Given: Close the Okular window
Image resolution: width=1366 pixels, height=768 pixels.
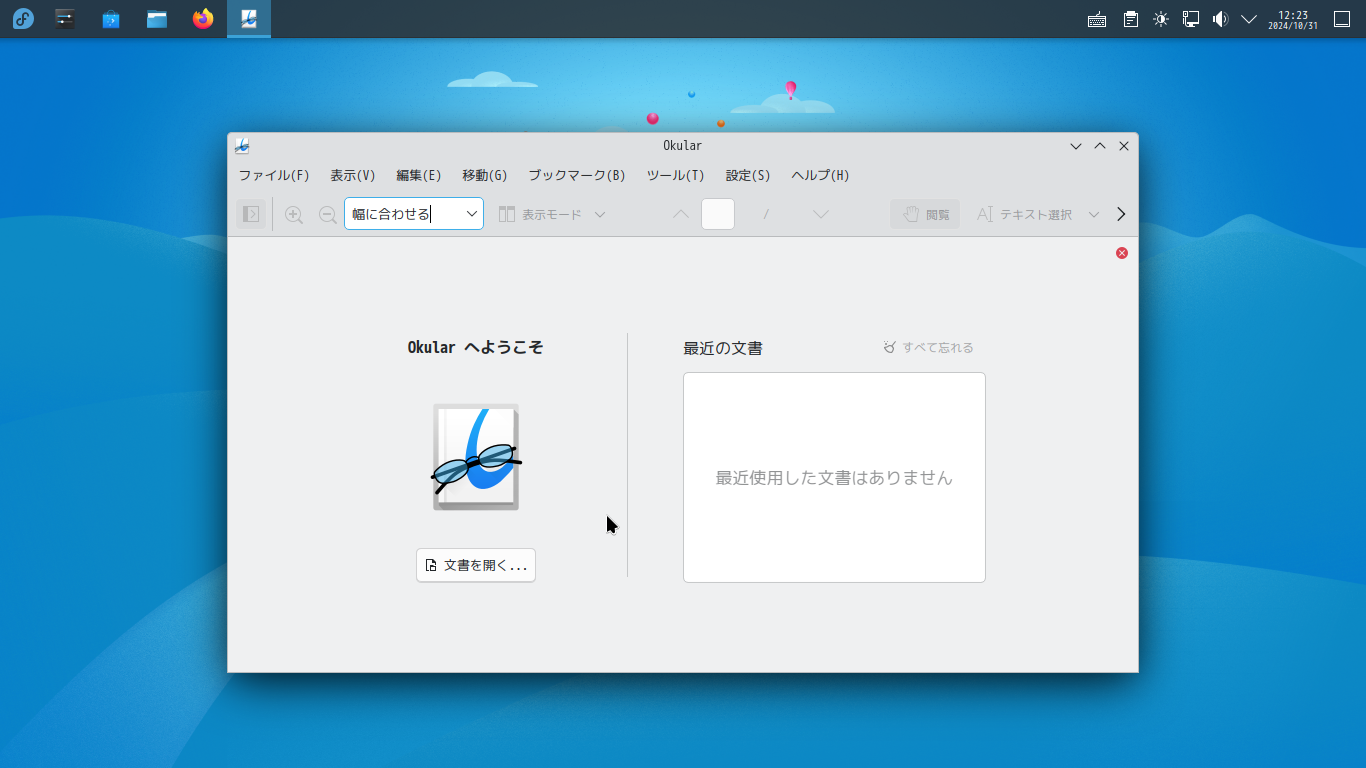Looking at the screenshot, I should 1124,146.
